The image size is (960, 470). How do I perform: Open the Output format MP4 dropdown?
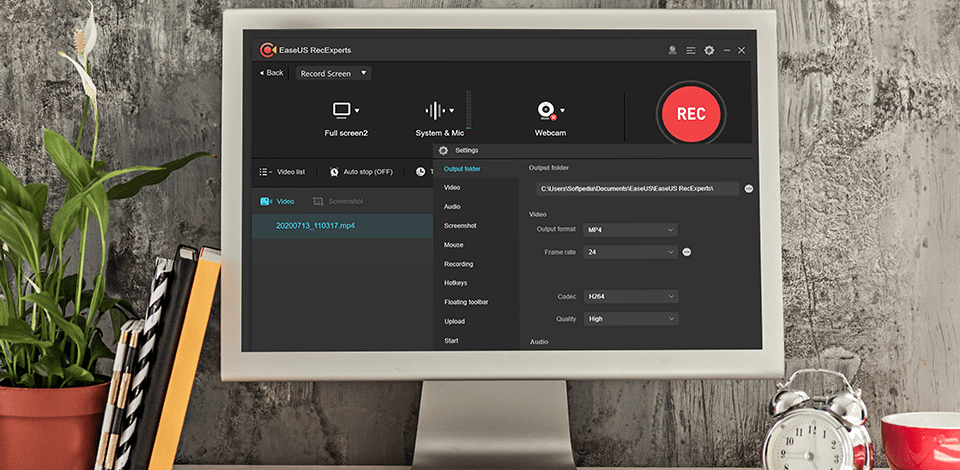tap(630, 230)
